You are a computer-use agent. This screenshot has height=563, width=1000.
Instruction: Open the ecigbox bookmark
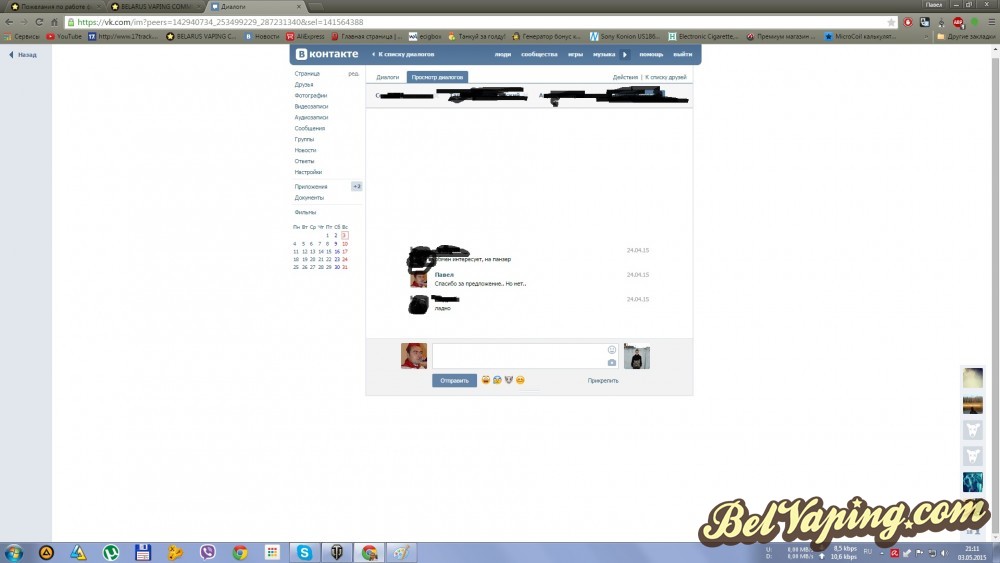click(x=425, y=36)
